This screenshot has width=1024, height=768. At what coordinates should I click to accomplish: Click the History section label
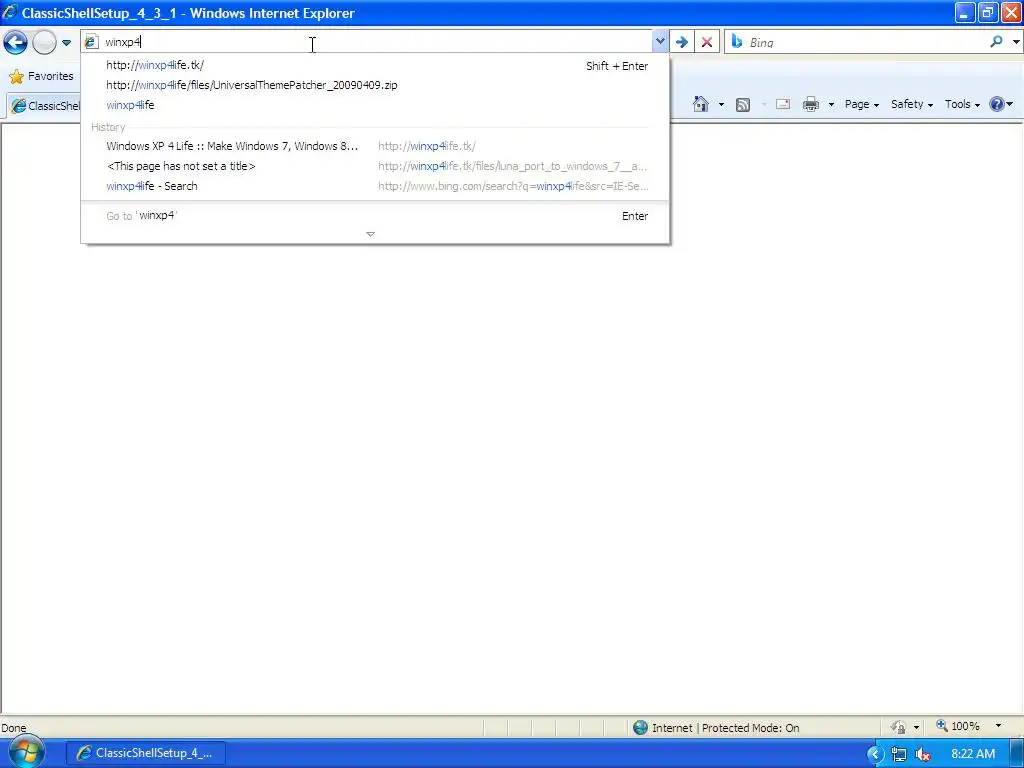coord(108,127)
